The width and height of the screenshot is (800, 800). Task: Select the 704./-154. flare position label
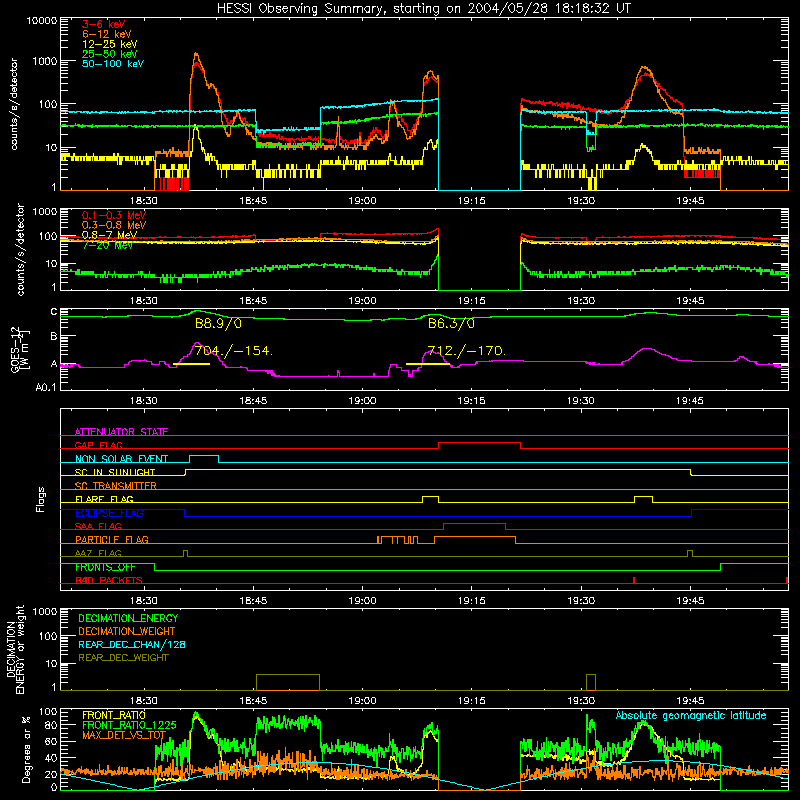(234, 351)
